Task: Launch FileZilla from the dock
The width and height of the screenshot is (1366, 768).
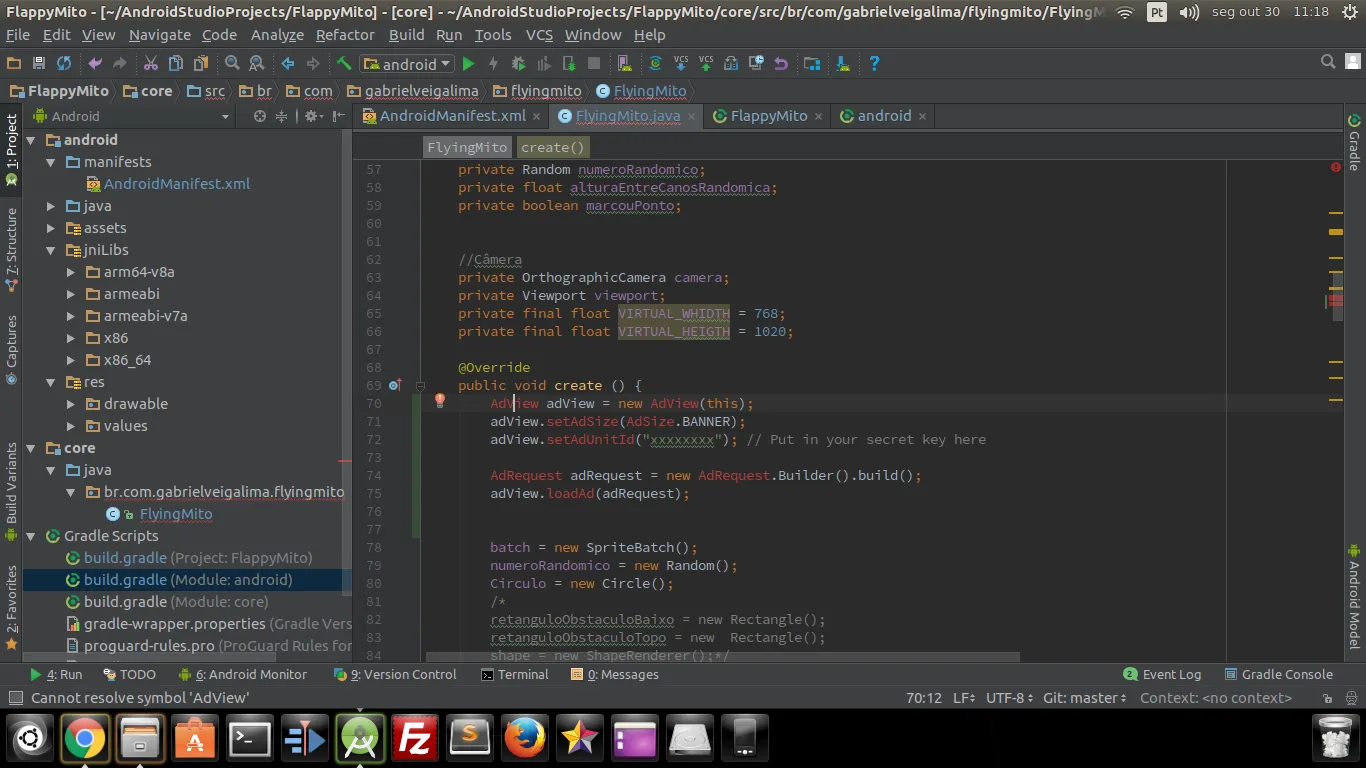Action: pos(414,739)
